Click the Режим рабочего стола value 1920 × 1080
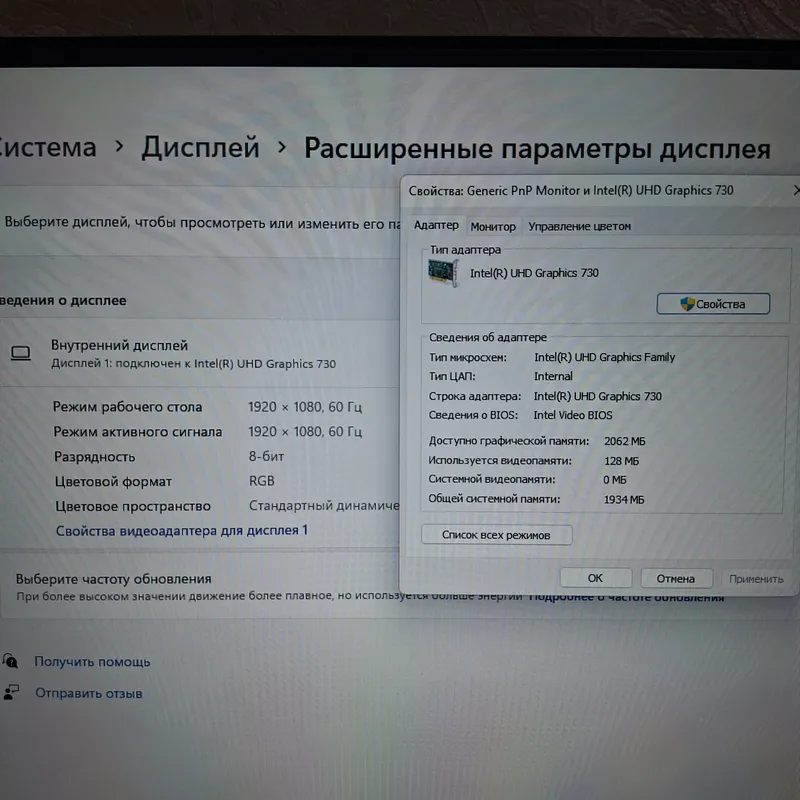The height and width of the screenshot is (800, 800). click(305, 407)
